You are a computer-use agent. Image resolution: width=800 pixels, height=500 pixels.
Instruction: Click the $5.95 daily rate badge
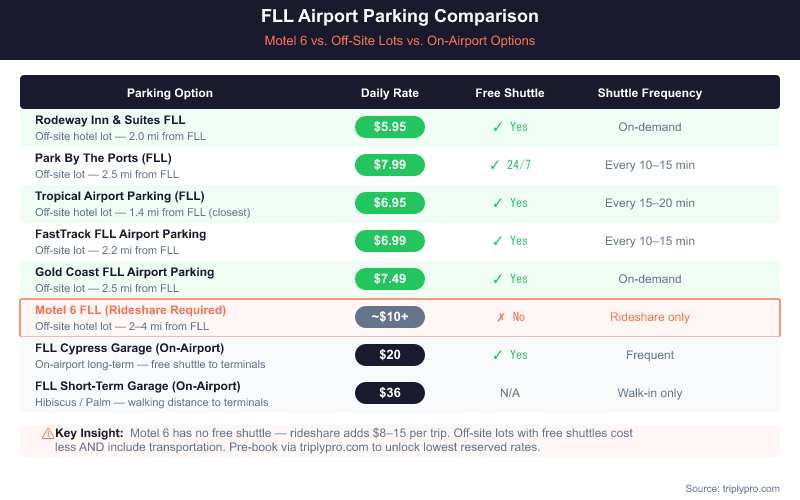[x=390, y=127]
